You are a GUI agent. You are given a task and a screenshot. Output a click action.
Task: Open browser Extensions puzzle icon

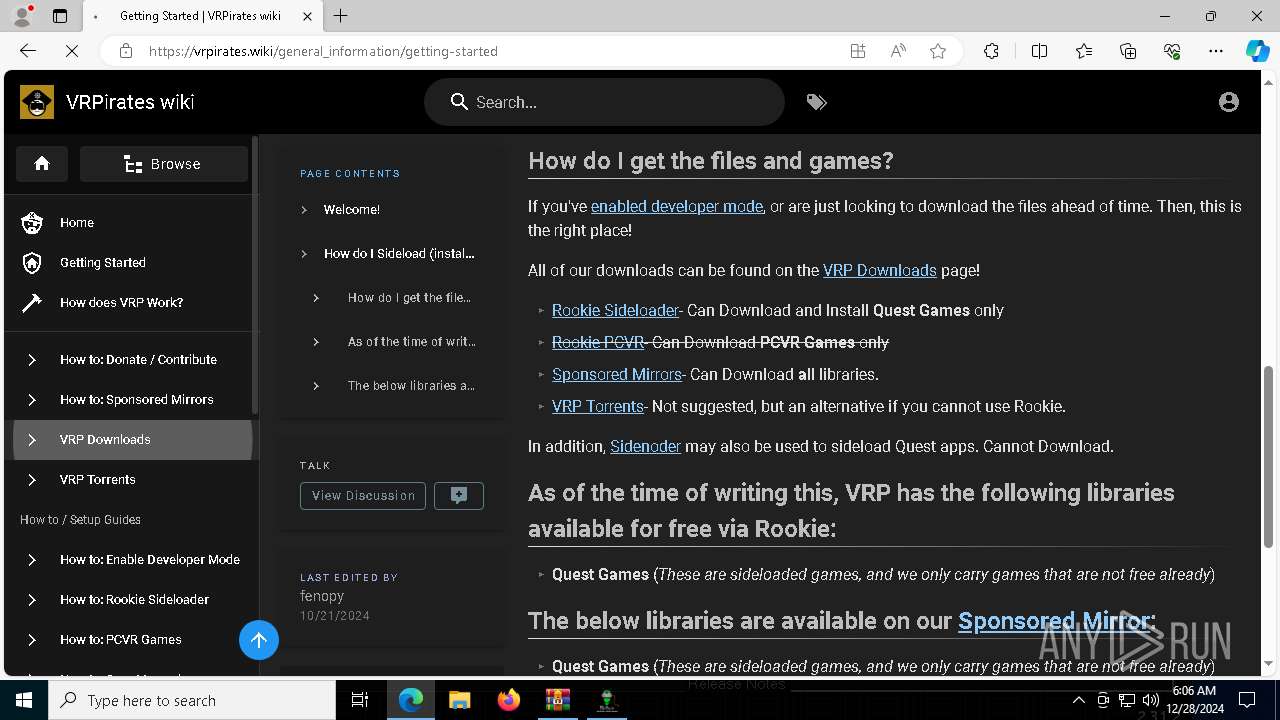coord(991,51)
